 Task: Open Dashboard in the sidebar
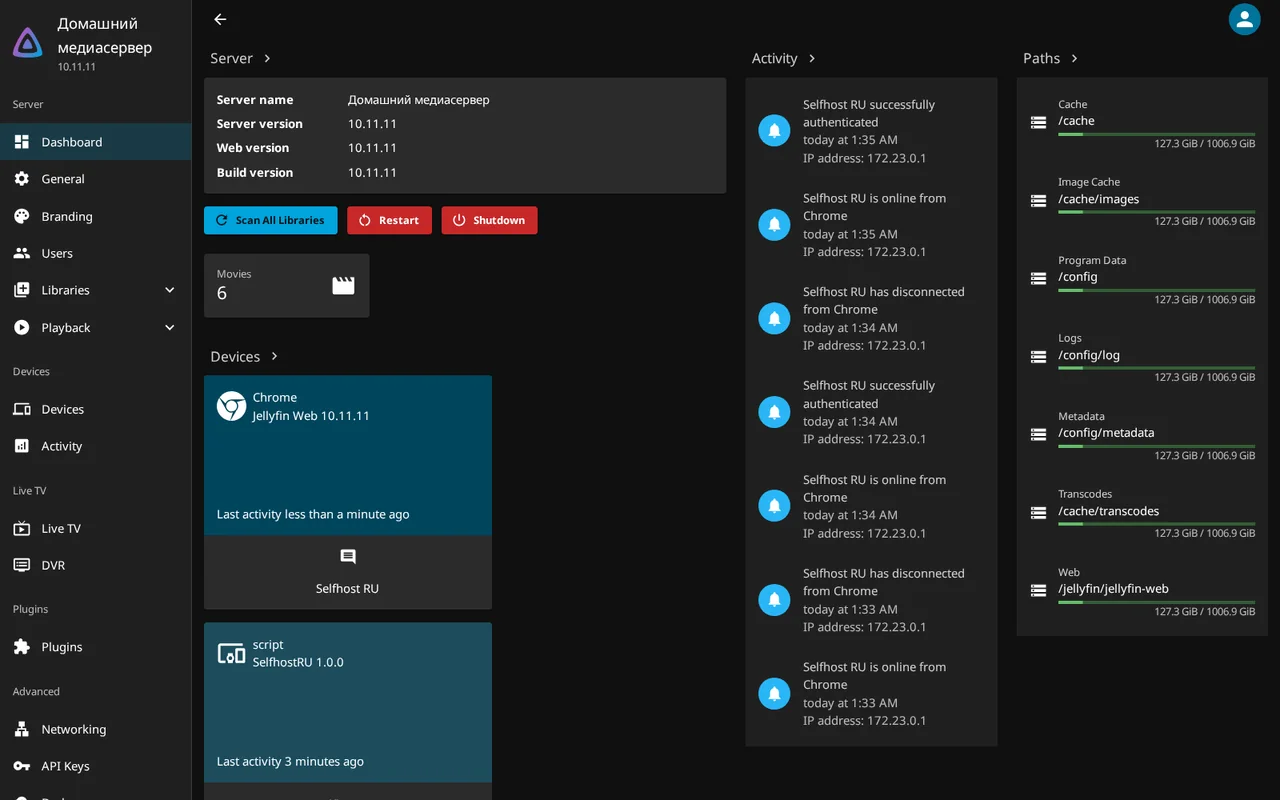96,142
